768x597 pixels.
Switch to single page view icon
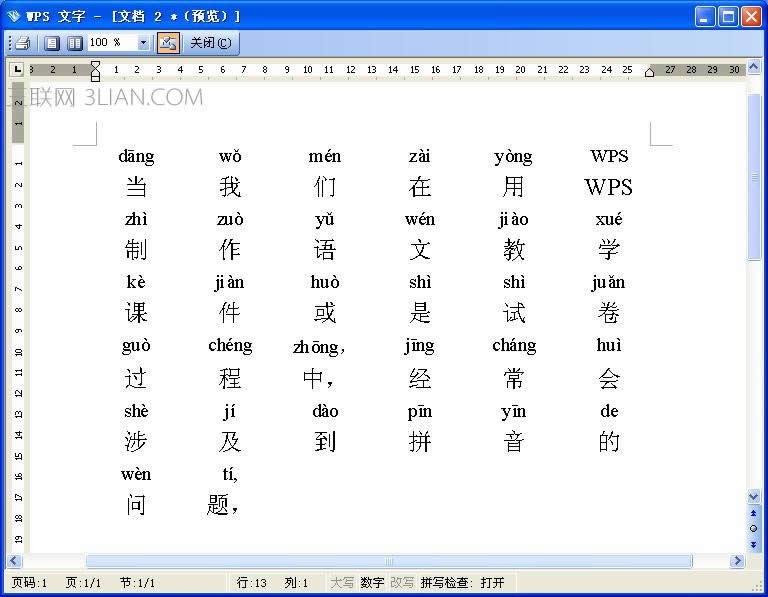tap(51, 43)
